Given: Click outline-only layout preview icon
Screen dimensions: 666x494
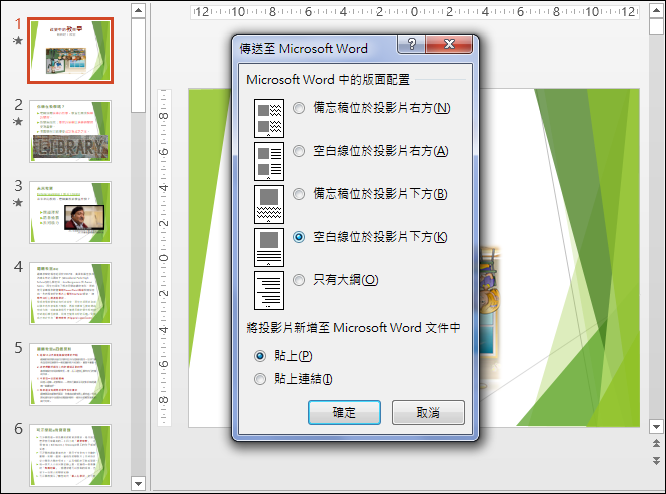Looking at the screenshot, I should click(x=269, y=291).
